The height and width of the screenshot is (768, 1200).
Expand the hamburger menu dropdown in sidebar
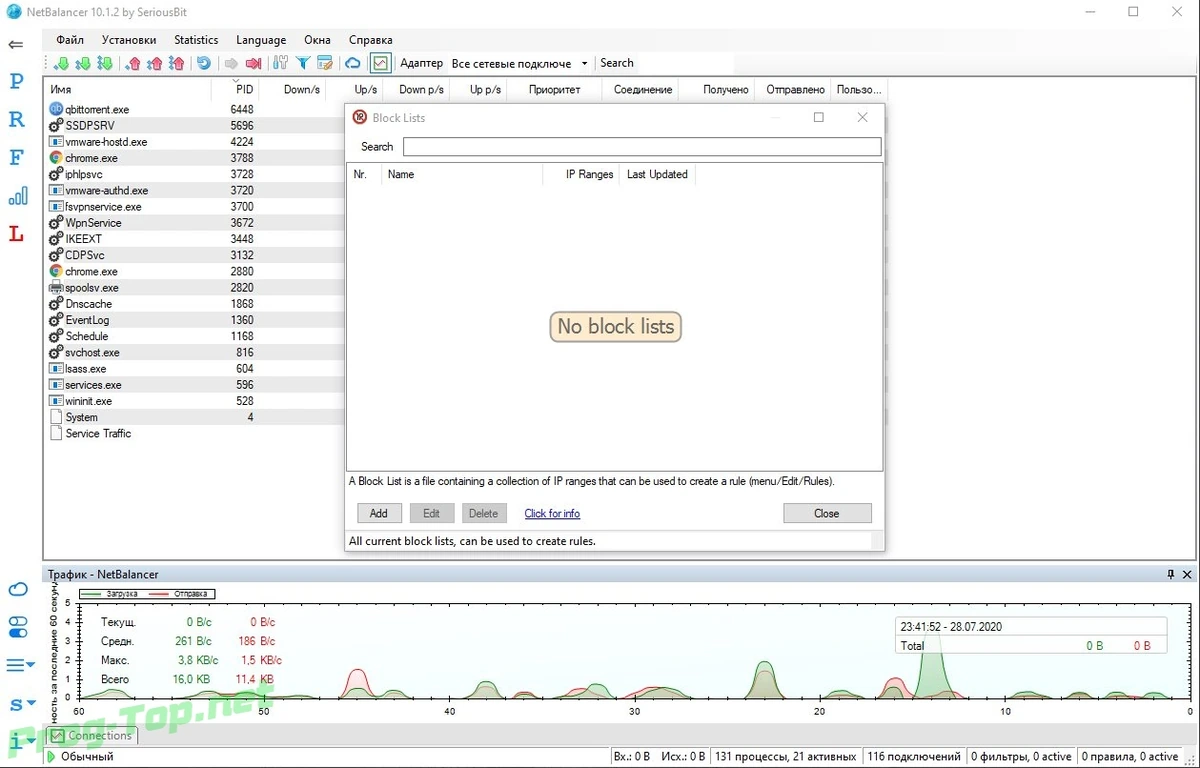20,665
